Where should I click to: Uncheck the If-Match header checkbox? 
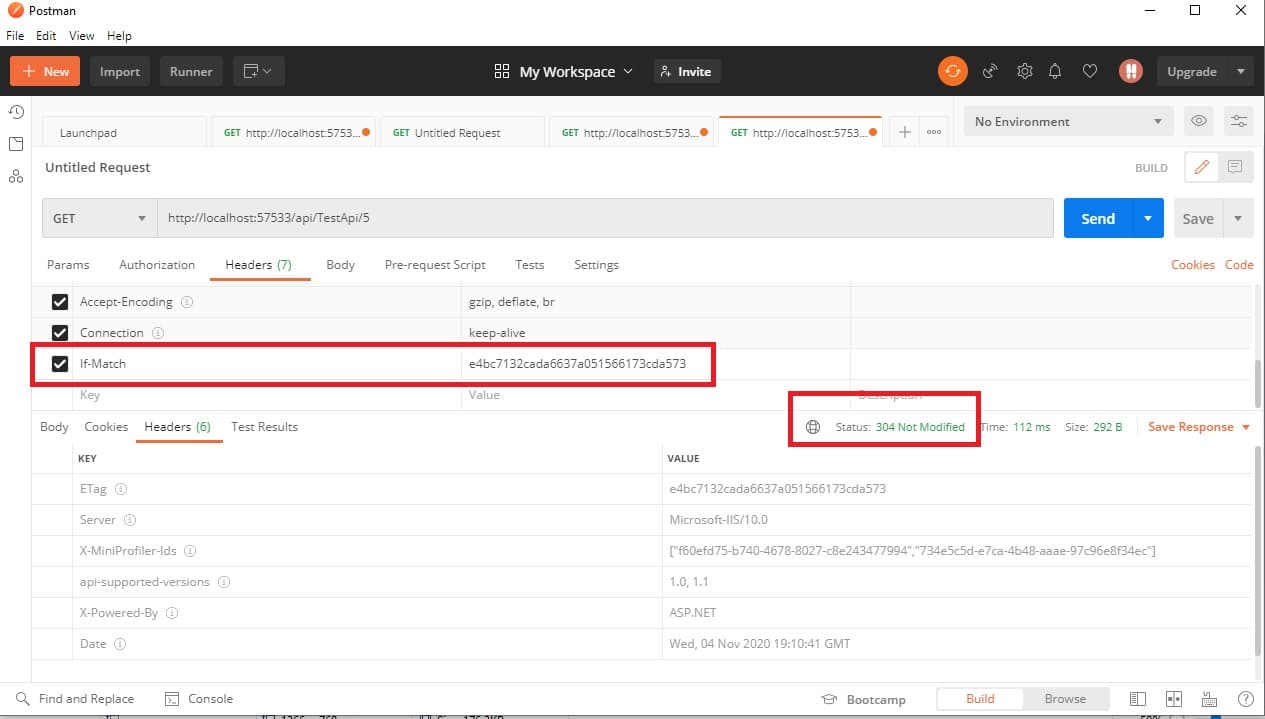coord(60,363)
